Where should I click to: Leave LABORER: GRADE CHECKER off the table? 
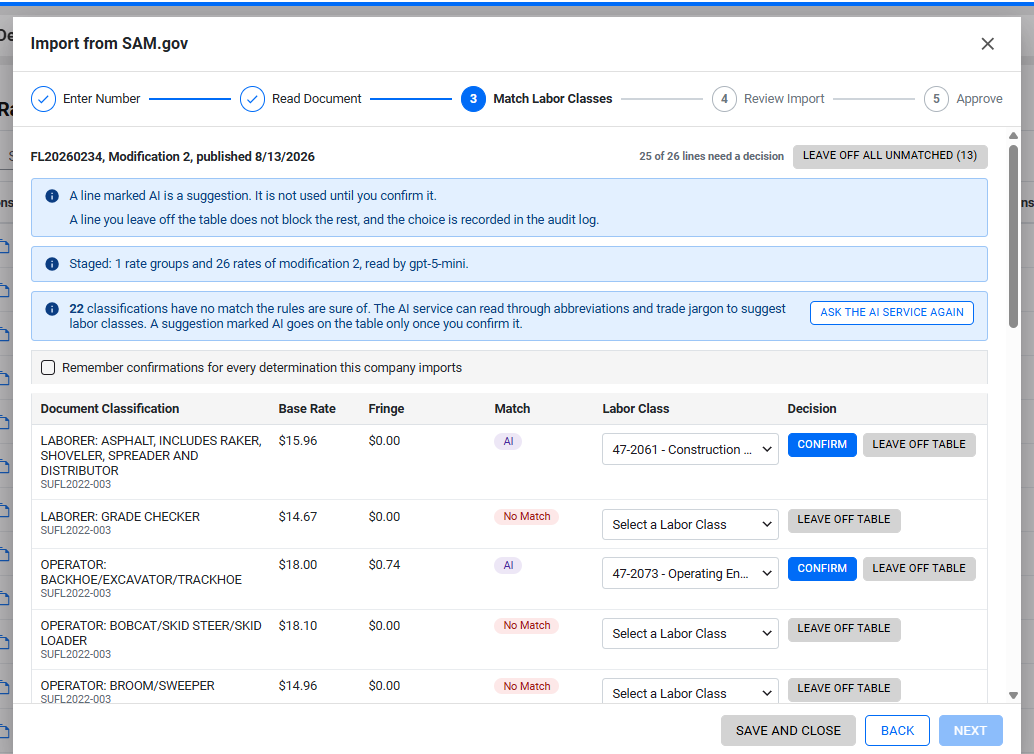[x=843, y=520]
